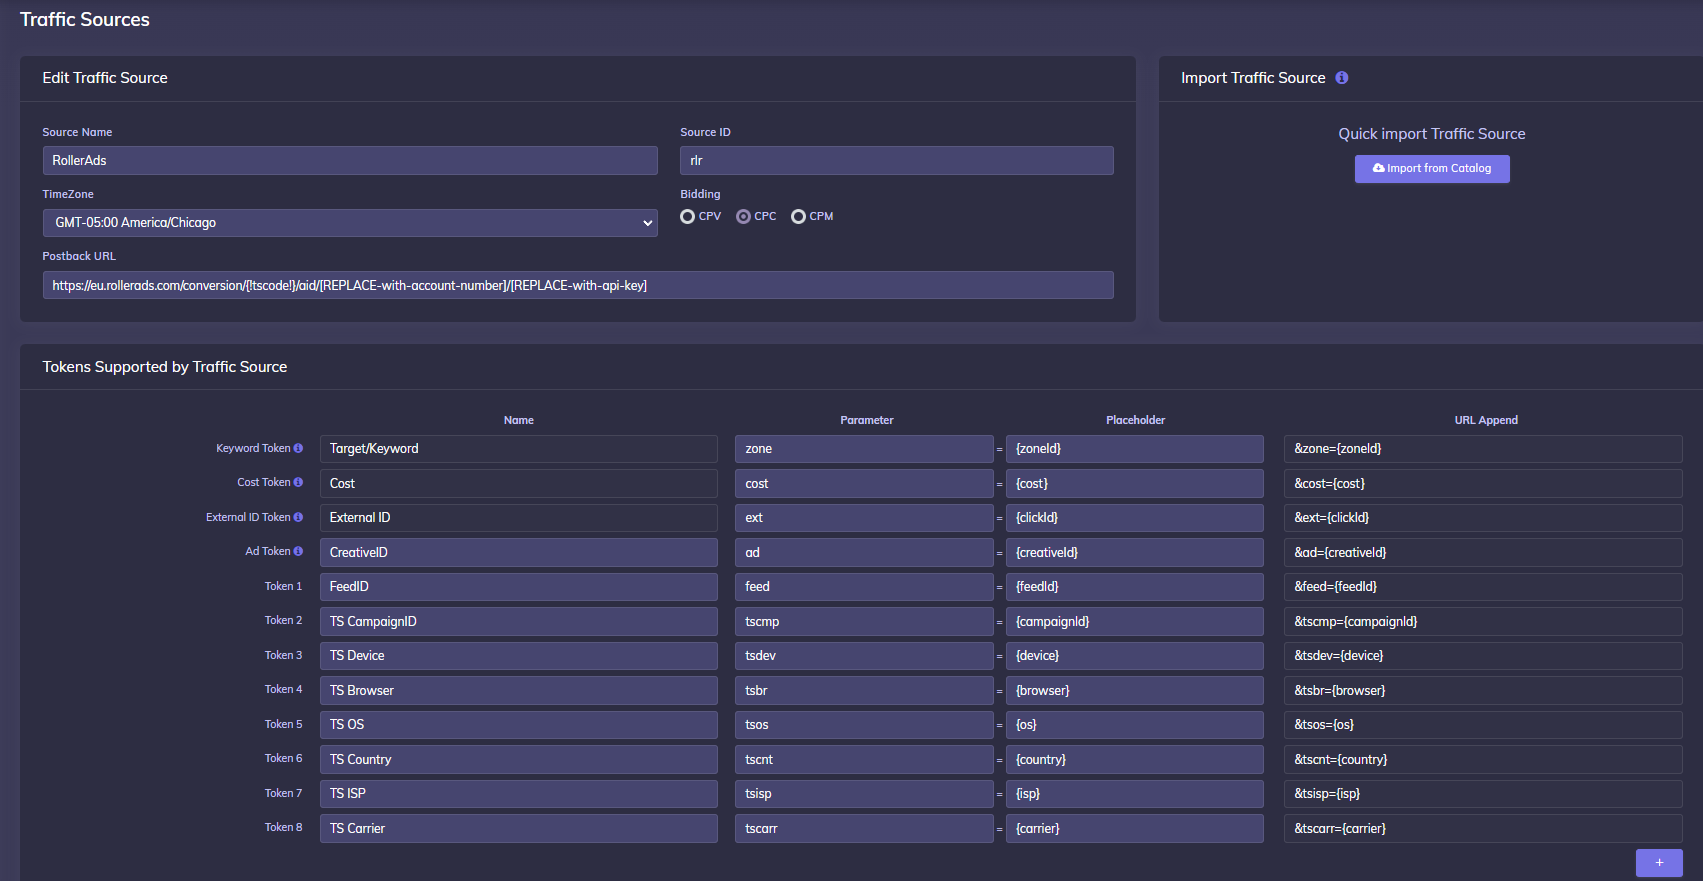Select the CPV bidding option
The width and height of the screenshot is (1703, 881).
click(687, 217)
